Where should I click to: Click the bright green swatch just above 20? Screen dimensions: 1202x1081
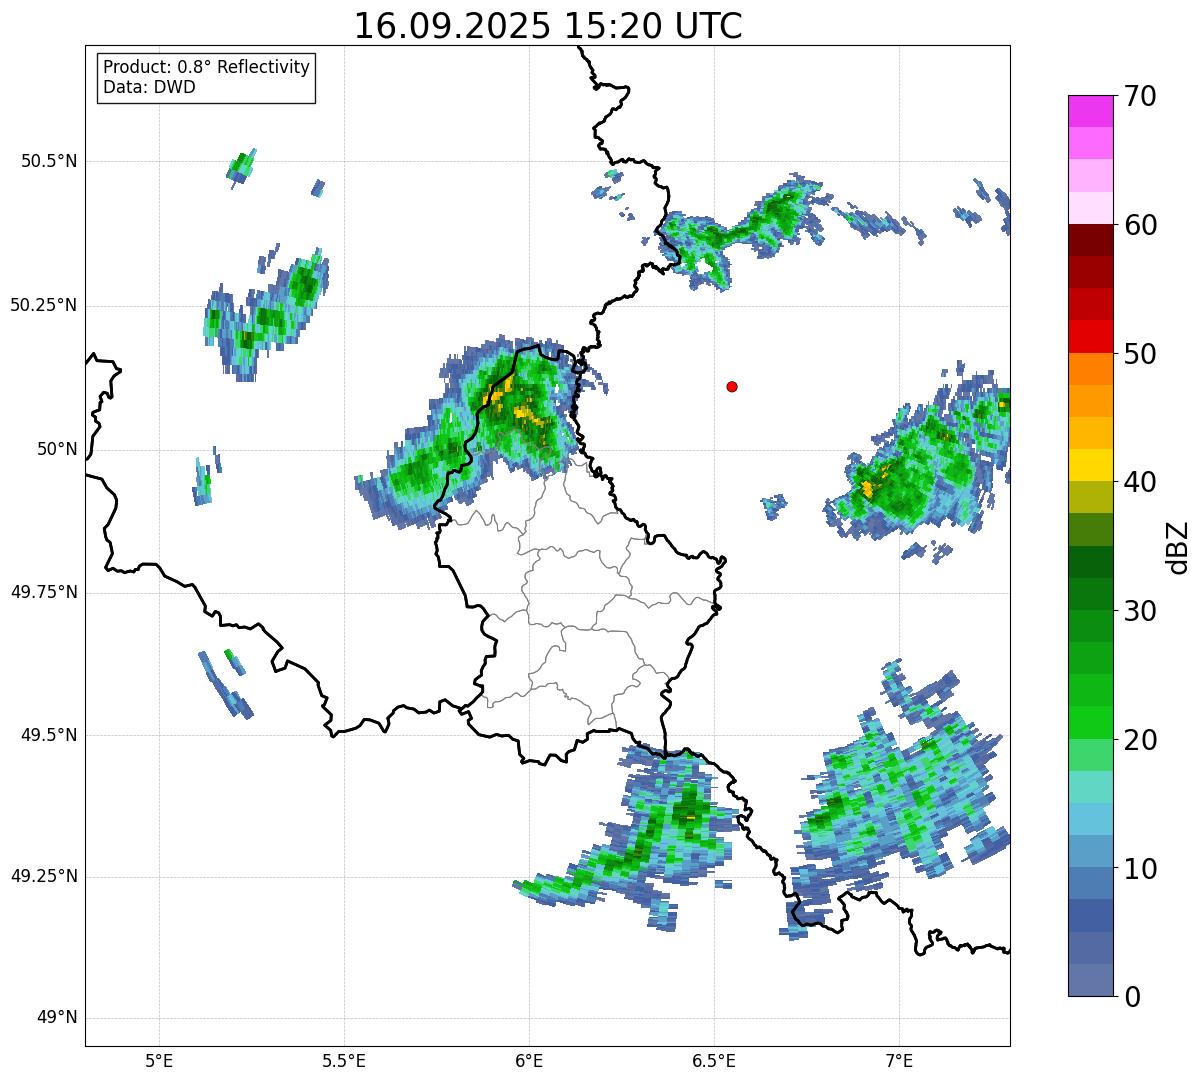point(1090,722)
